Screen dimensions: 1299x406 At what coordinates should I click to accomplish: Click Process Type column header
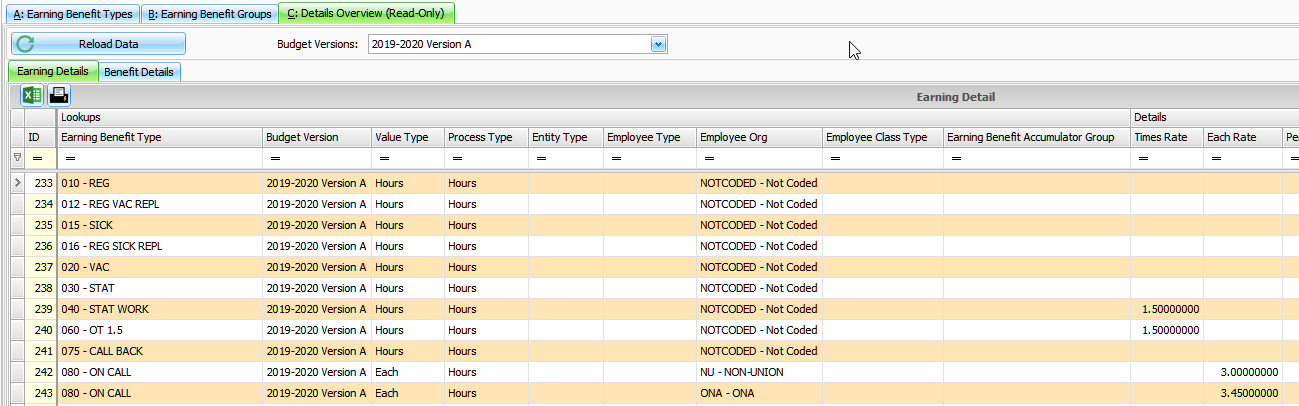click(x=486, y=137)
